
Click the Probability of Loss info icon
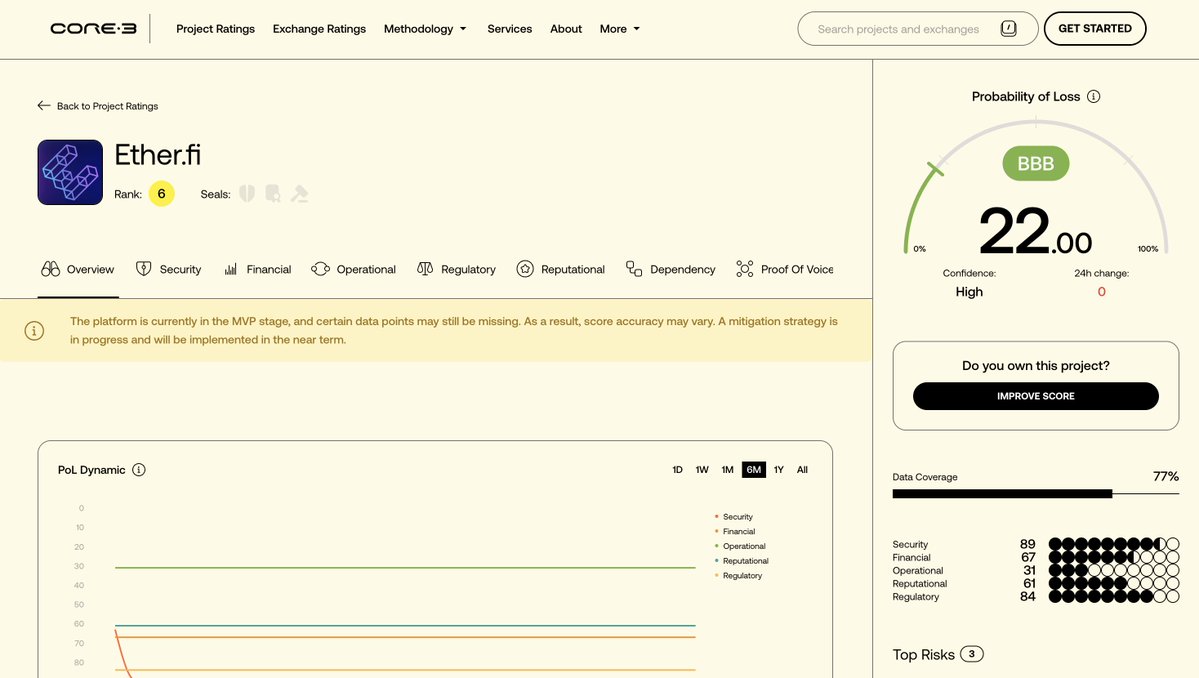coord(1093,96)
